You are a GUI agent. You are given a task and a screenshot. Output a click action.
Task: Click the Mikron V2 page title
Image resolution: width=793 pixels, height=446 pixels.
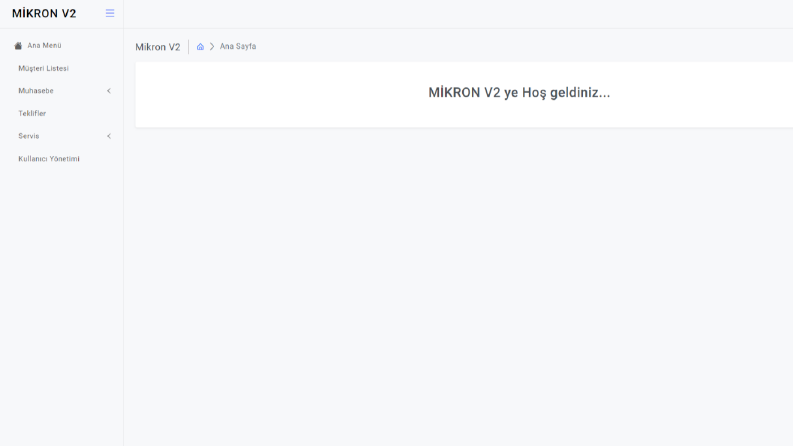pos(158,47)
